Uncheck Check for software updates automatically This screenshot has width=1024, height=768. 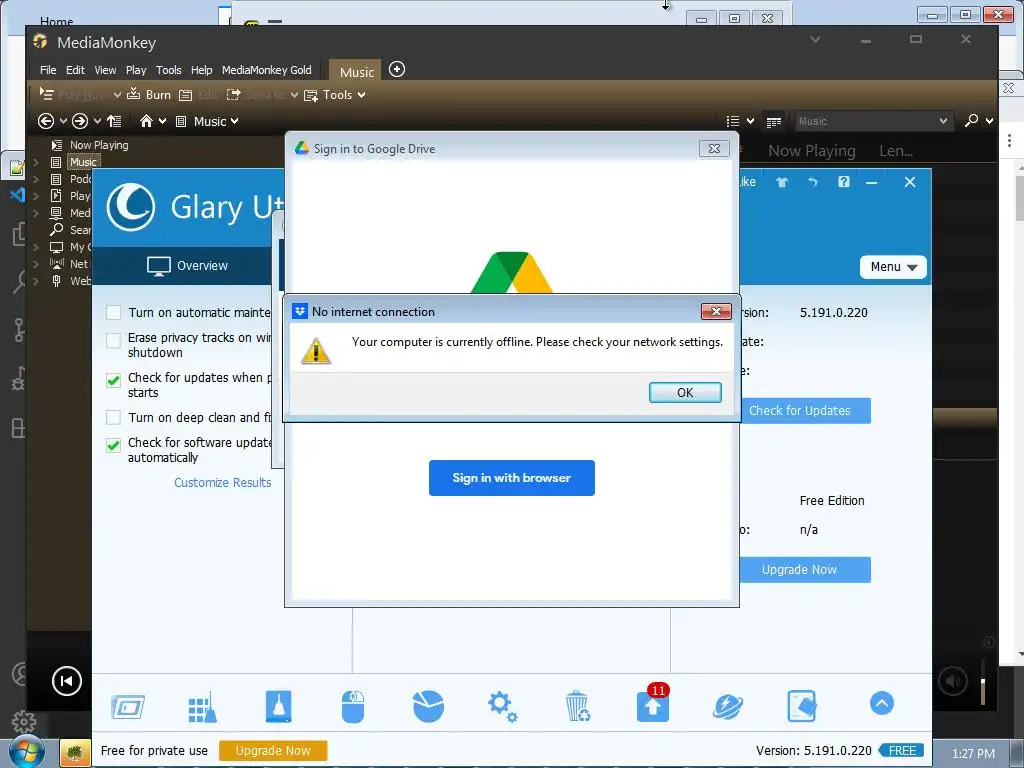point(114,445)
